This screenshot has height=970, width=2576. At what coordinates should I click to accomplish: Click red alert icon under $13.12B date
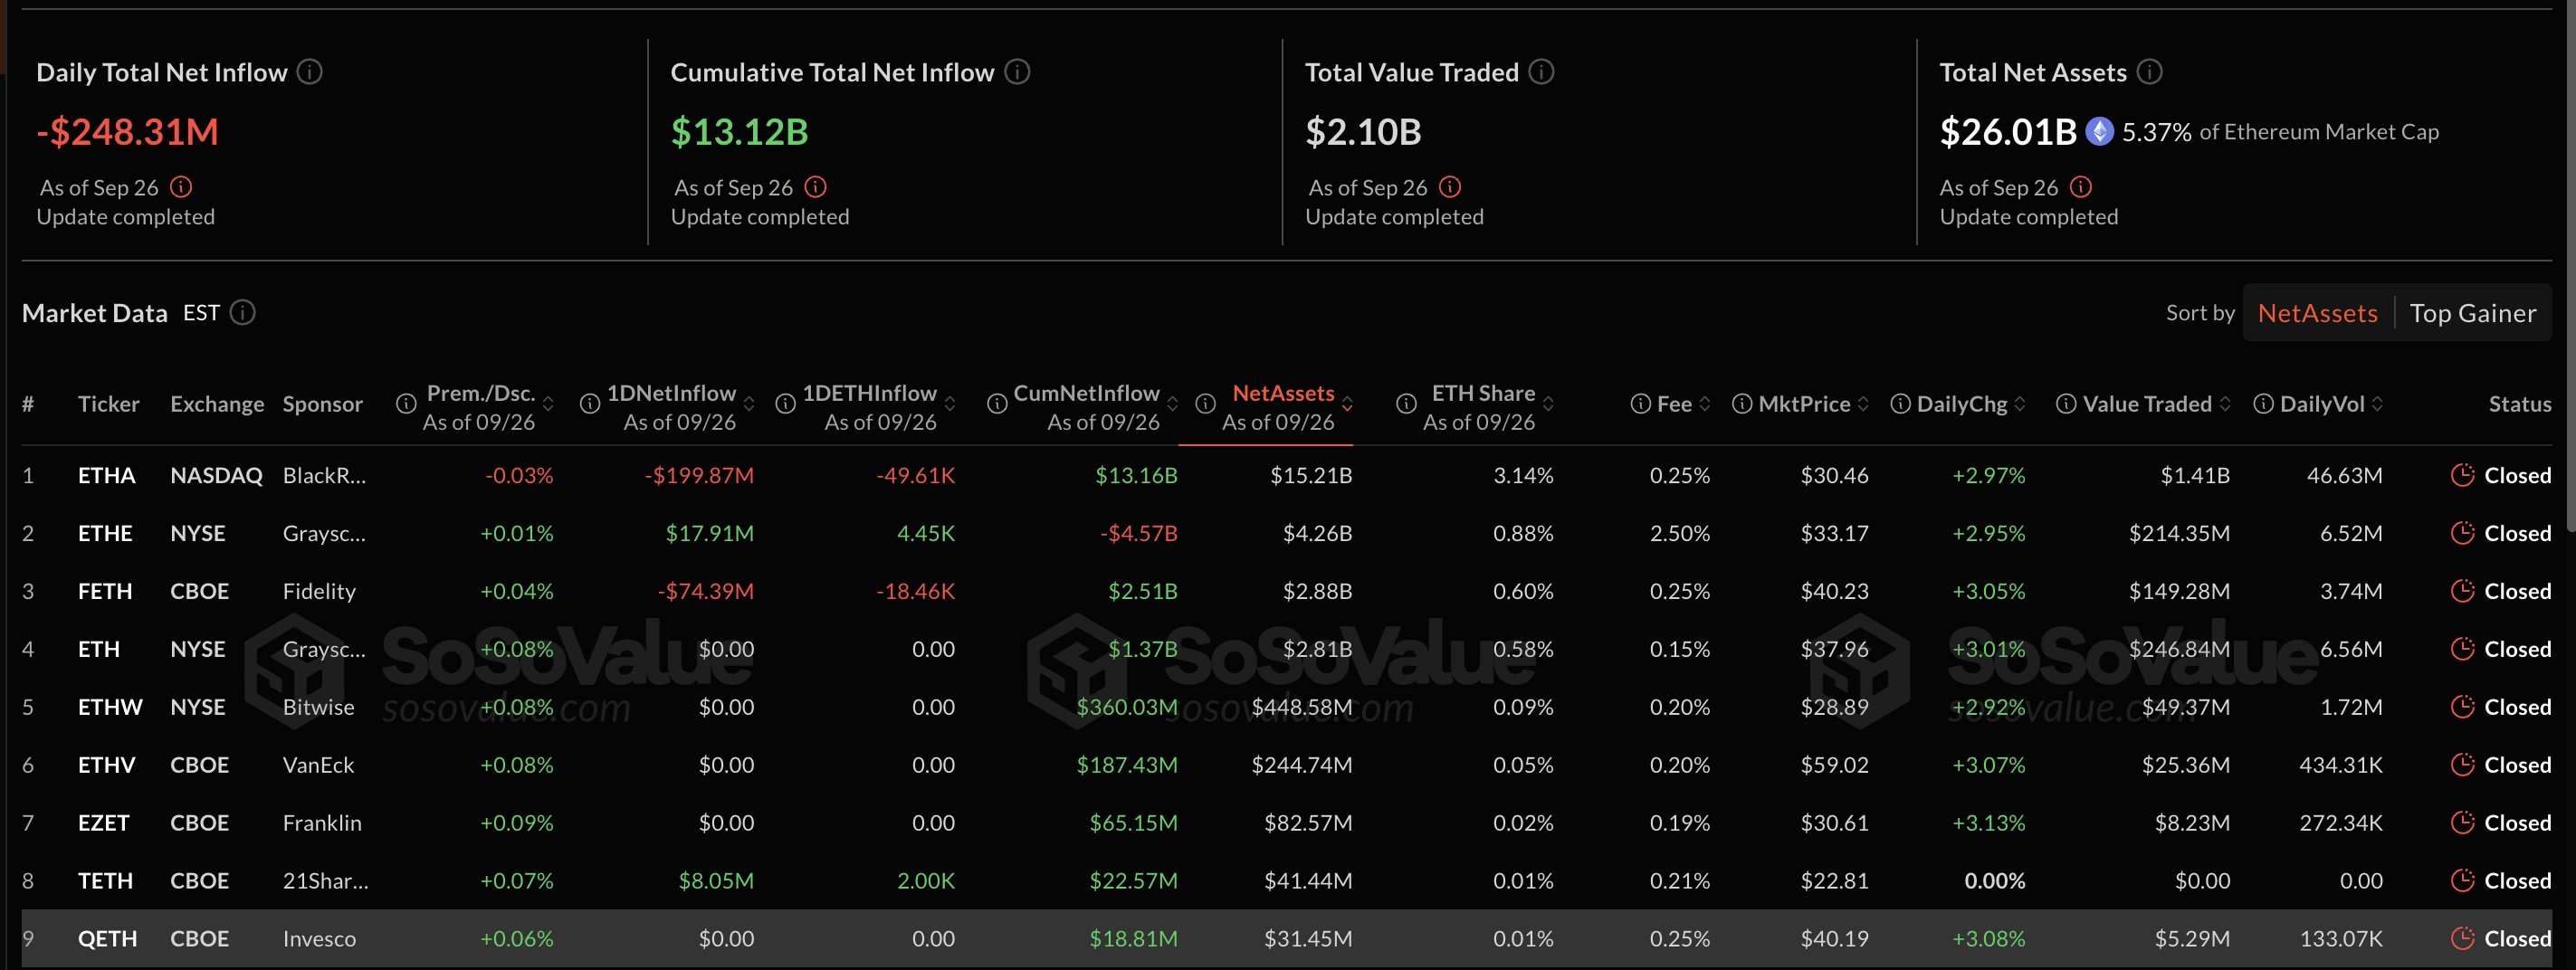pyautogui.click(x=815, y=187)
